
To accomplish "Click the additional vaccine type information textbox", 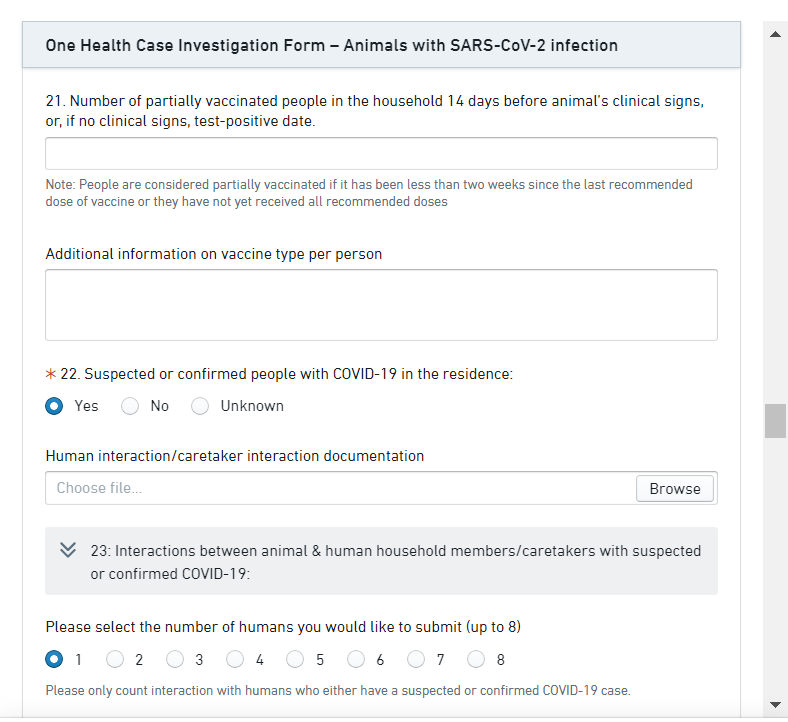I will (x=381, y=305).
